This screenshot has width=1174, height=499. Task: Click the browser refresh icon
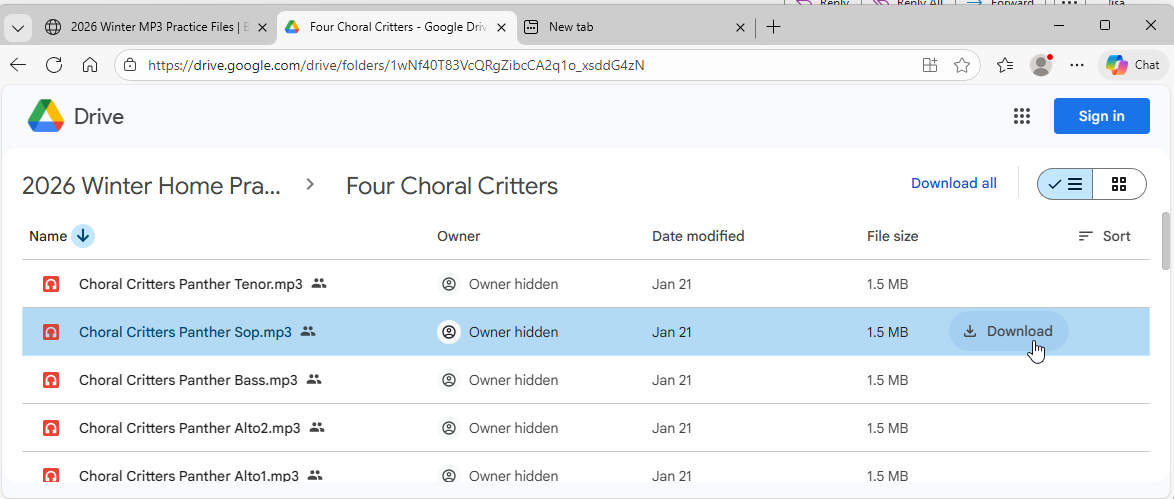pyautogui.click(x=54, y=65)
